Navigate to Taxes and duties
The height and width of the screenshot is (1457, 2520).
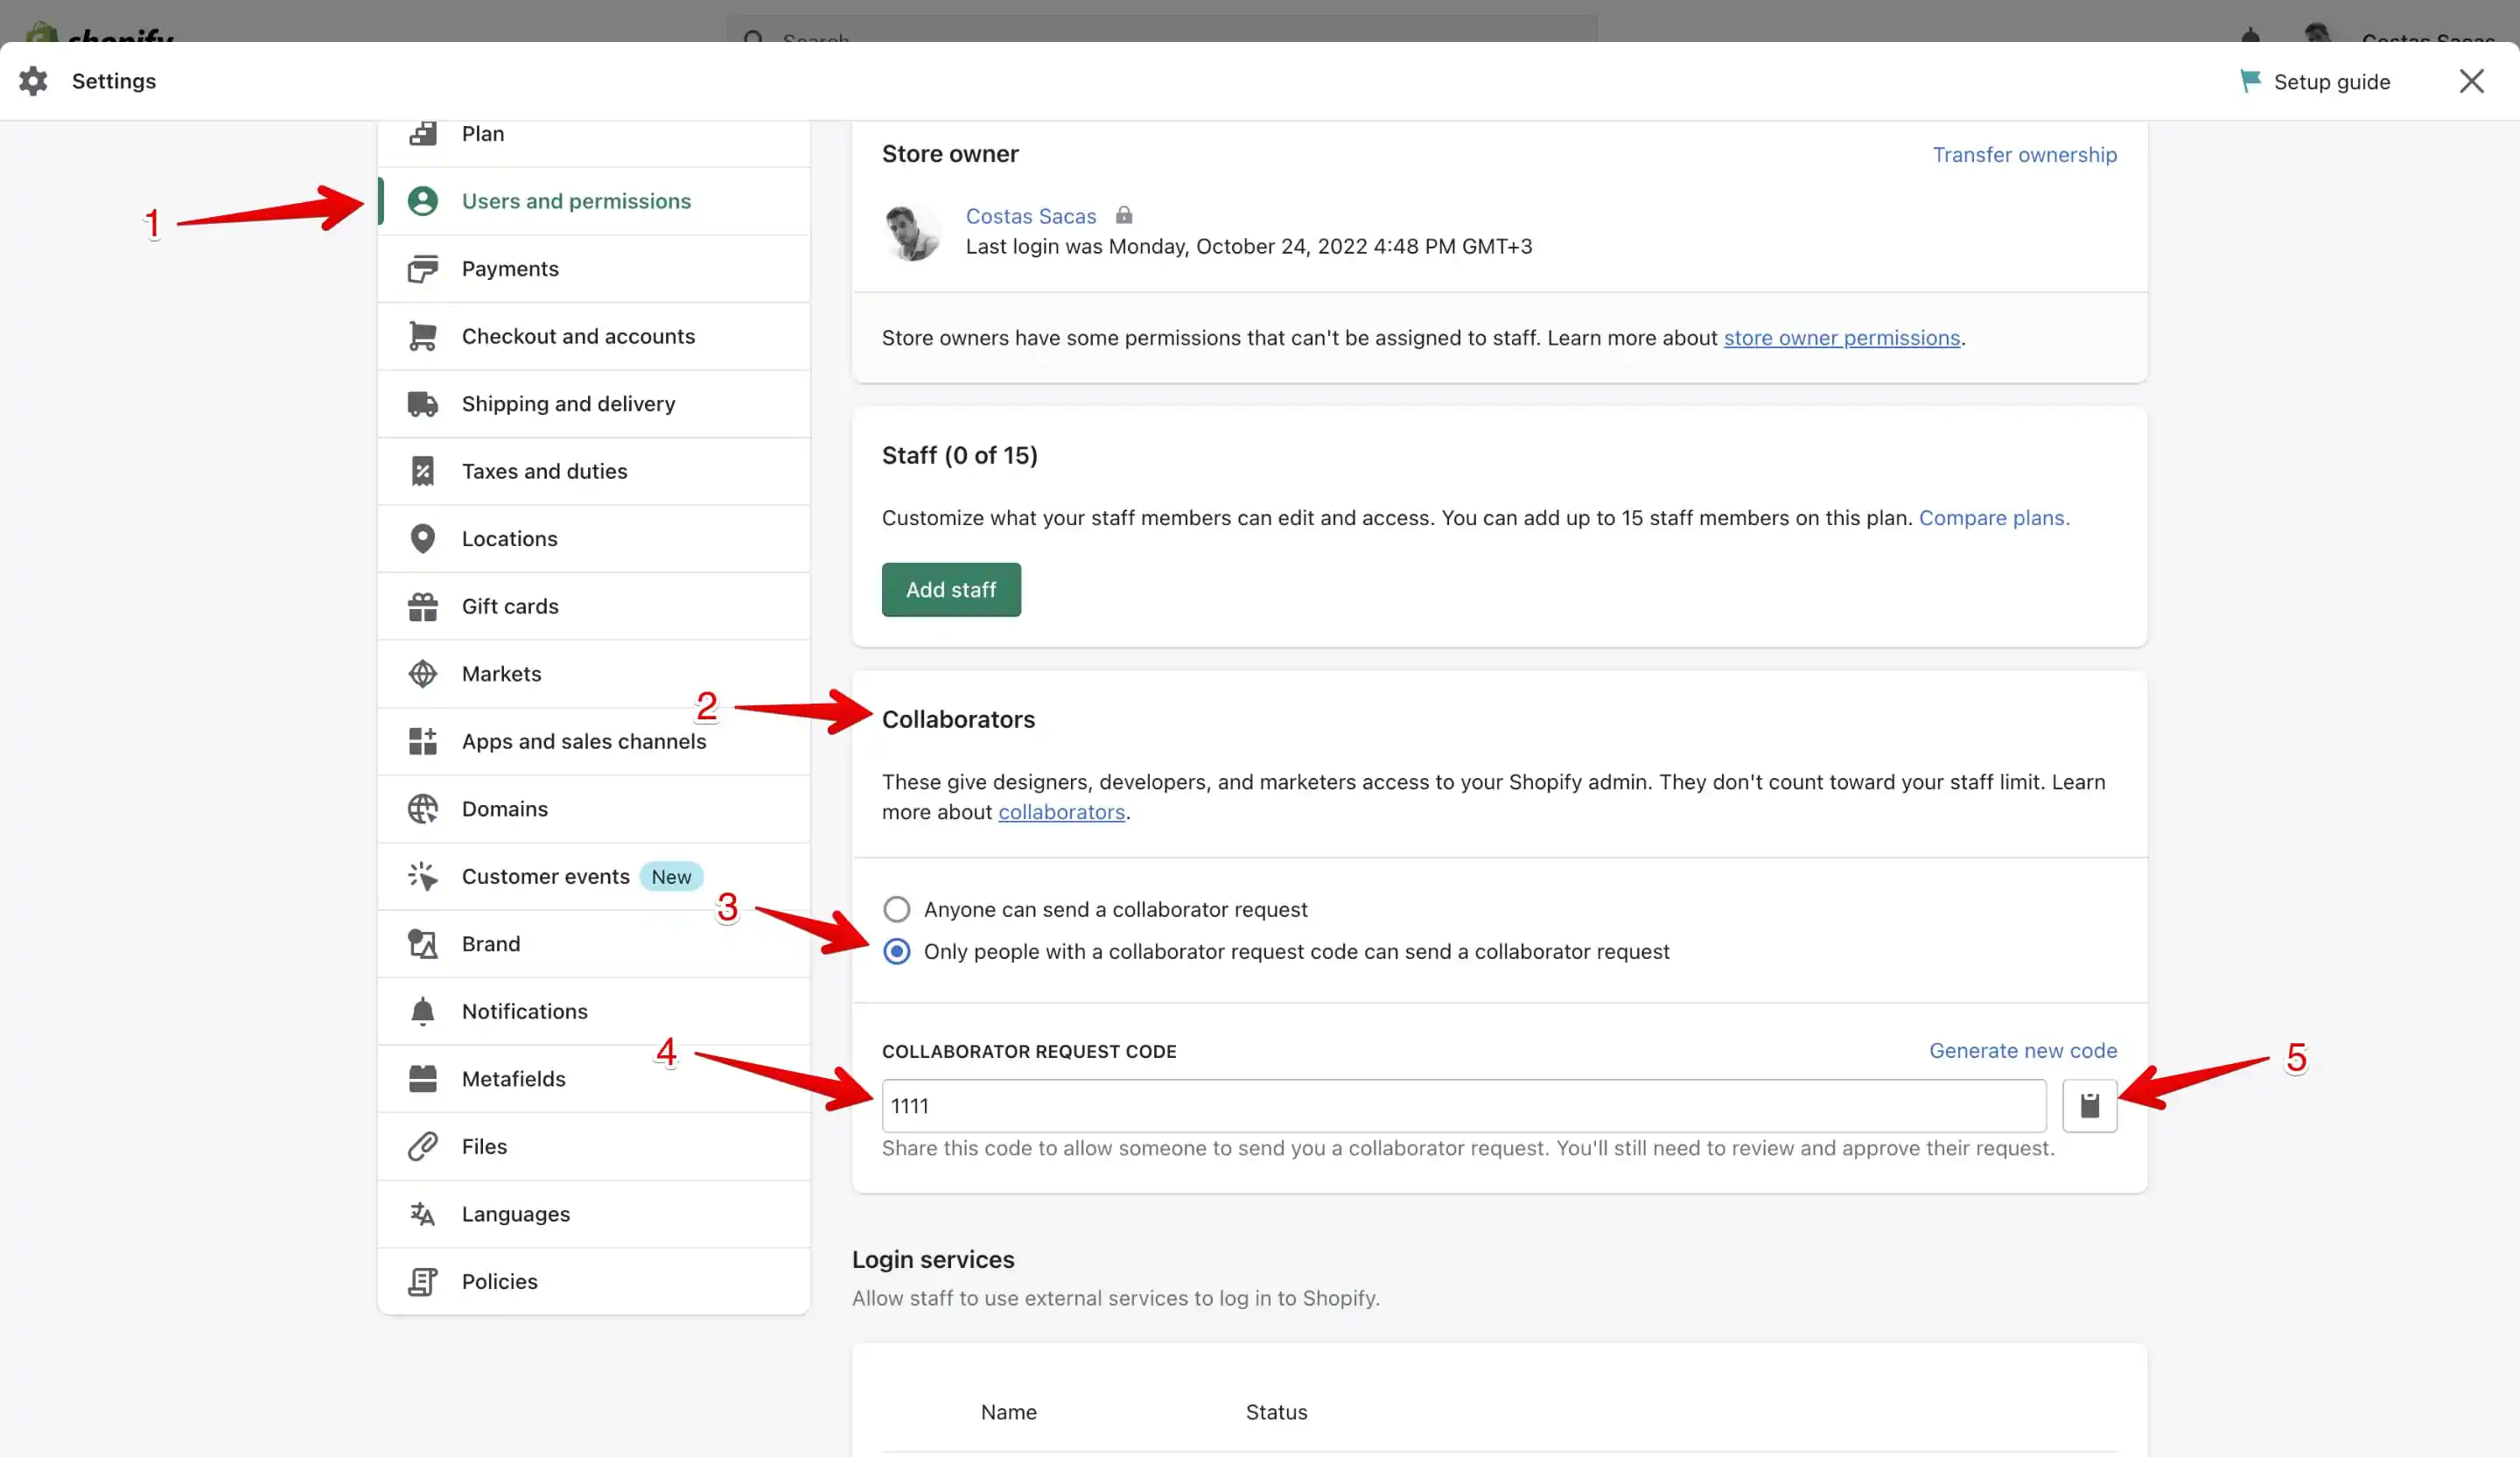coord(594,471)
